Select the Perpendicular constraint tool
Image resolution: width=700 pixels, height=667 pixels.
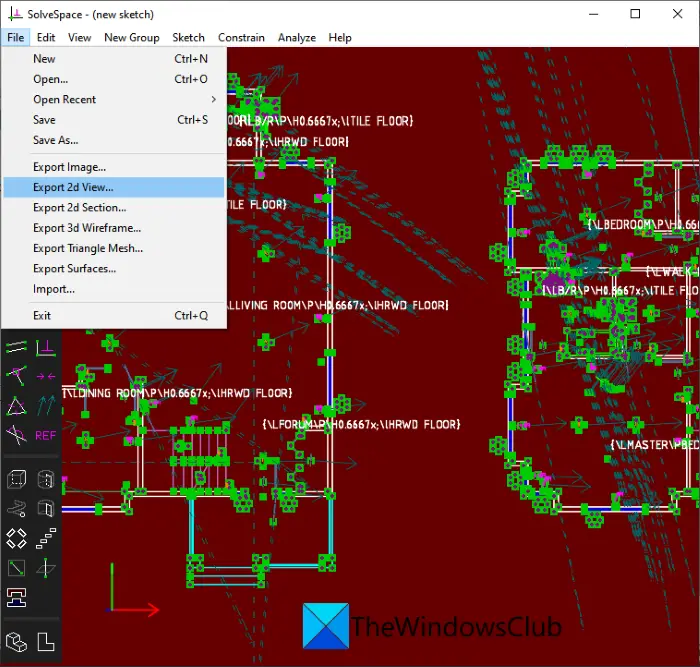tap(46, 348)
